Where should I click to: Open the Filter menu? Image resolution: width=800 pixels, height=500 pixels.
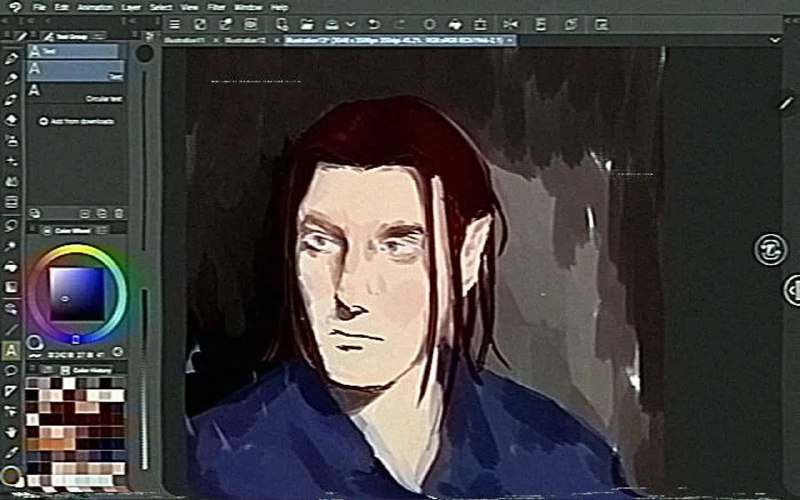pyautogui.click(x=216, y=7)
